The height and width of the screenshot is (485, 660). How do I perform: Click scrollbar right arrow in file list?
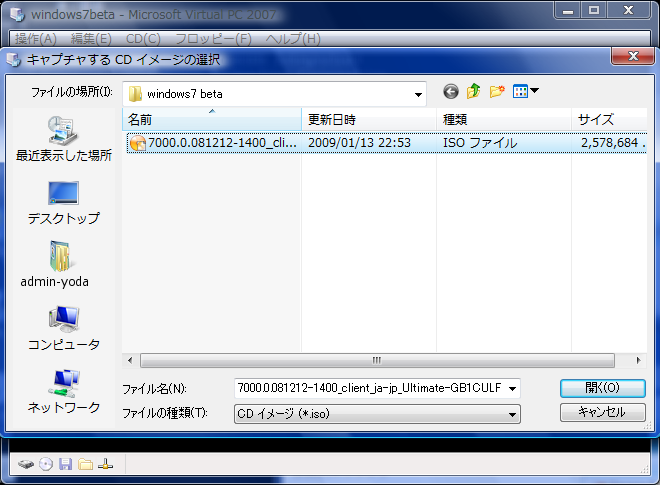(638, 360)
